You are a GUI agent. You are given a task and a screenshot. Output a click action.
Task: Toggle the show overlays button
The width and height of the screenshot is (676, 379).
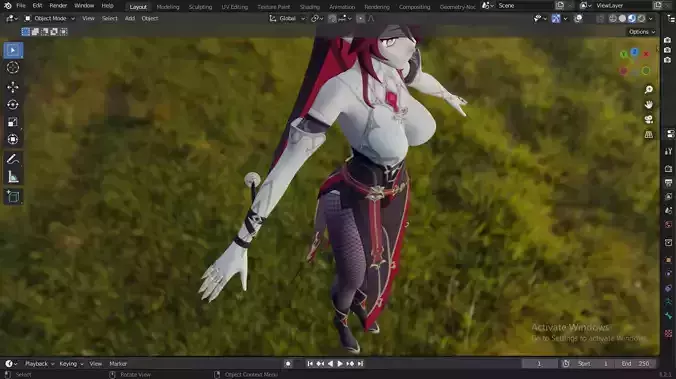[578, 19]
